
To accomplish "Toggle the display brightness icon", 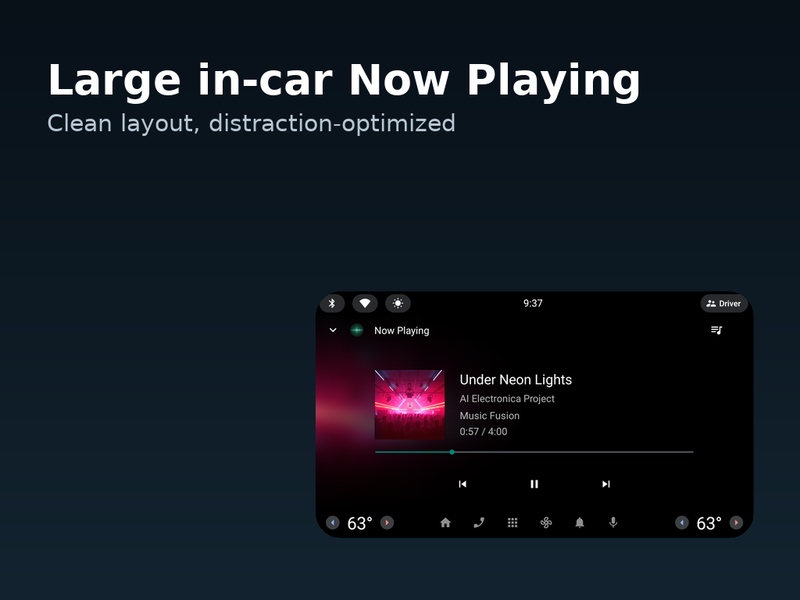I will (398, 304).
